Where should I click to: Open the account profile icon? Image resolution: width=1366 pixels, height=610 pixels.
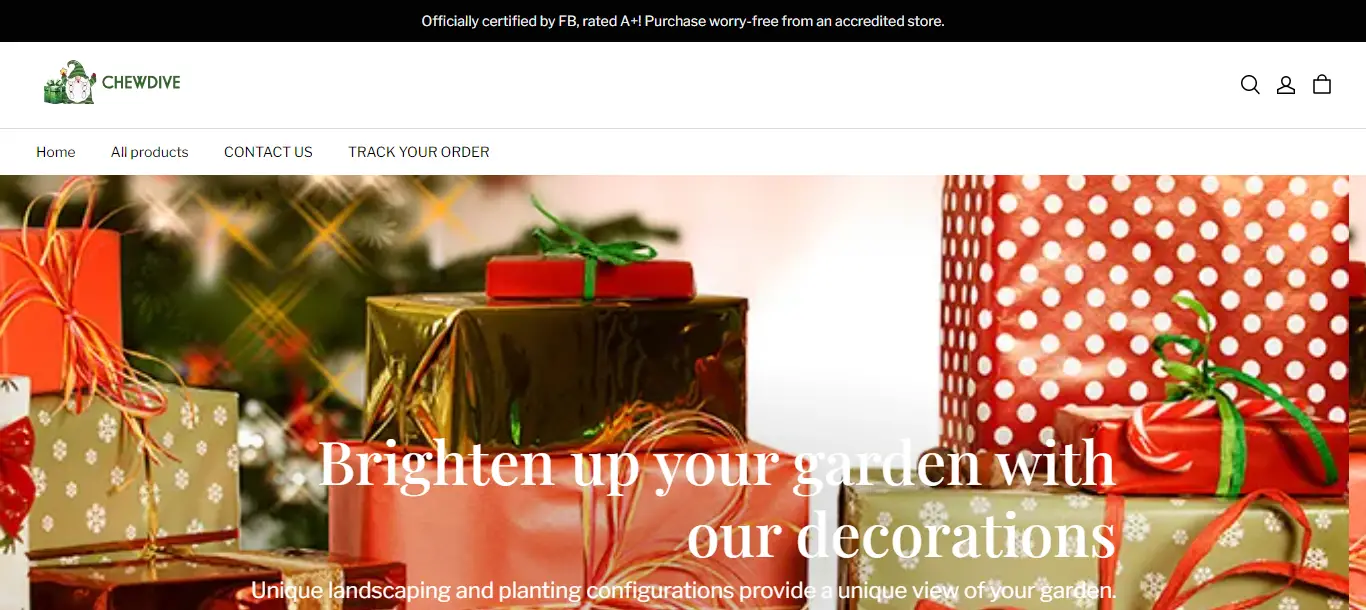(1286, 85)
